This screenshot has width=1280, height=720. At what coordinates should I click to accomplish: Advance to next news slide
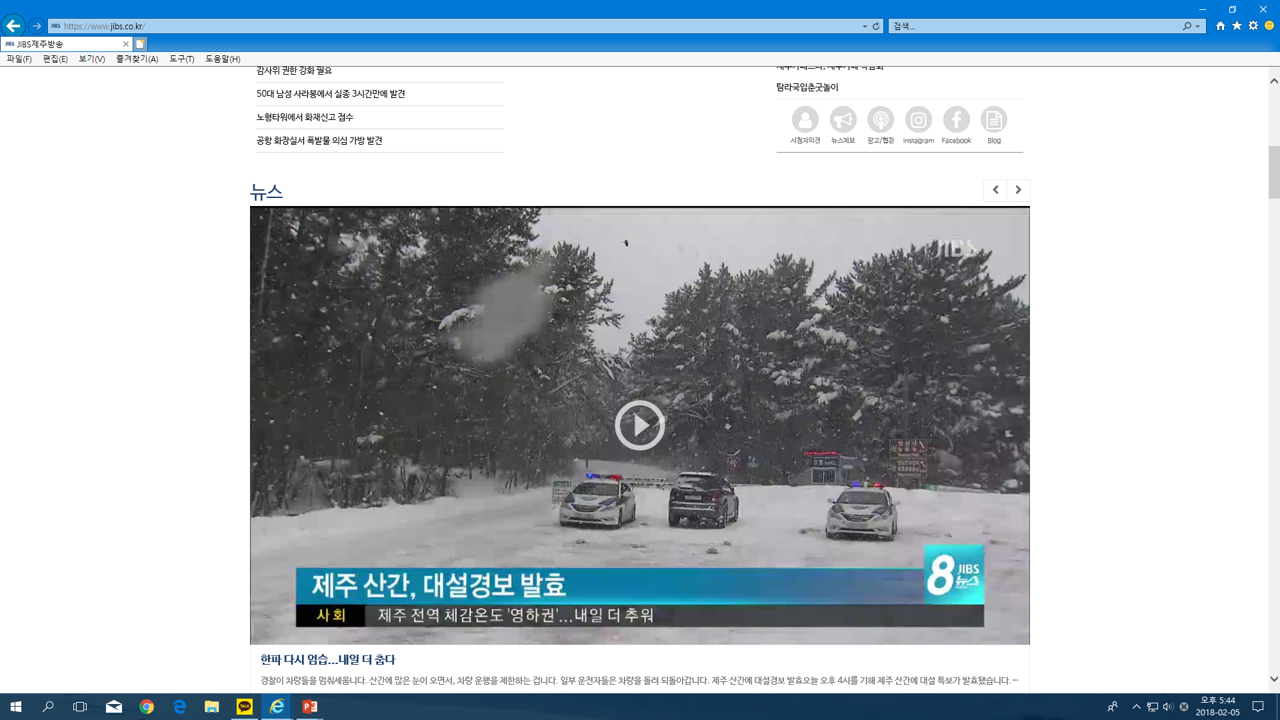pyautogui.click(x=1018, y=190)
